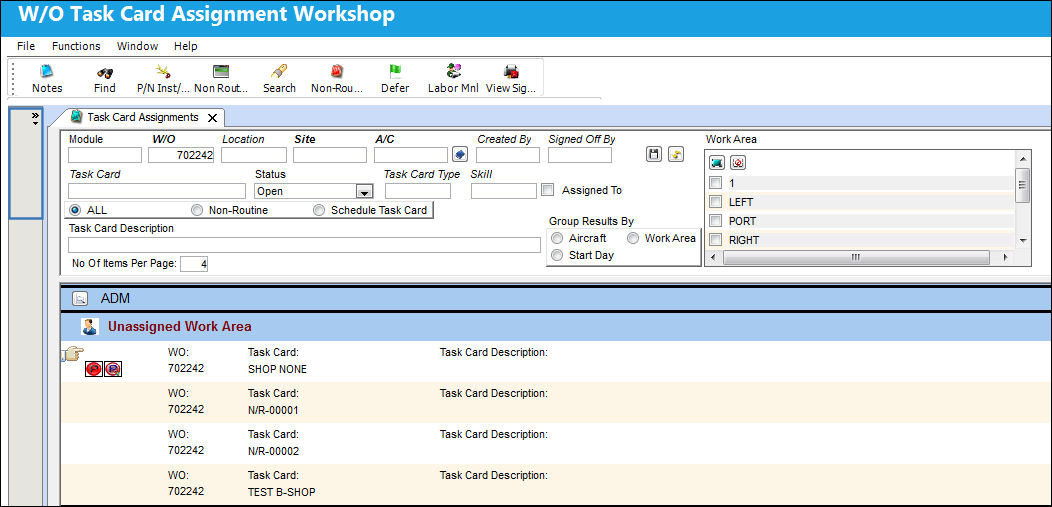Click the Task Card input field
This screenshot has height=507, width=1052.
pos(157,190)
